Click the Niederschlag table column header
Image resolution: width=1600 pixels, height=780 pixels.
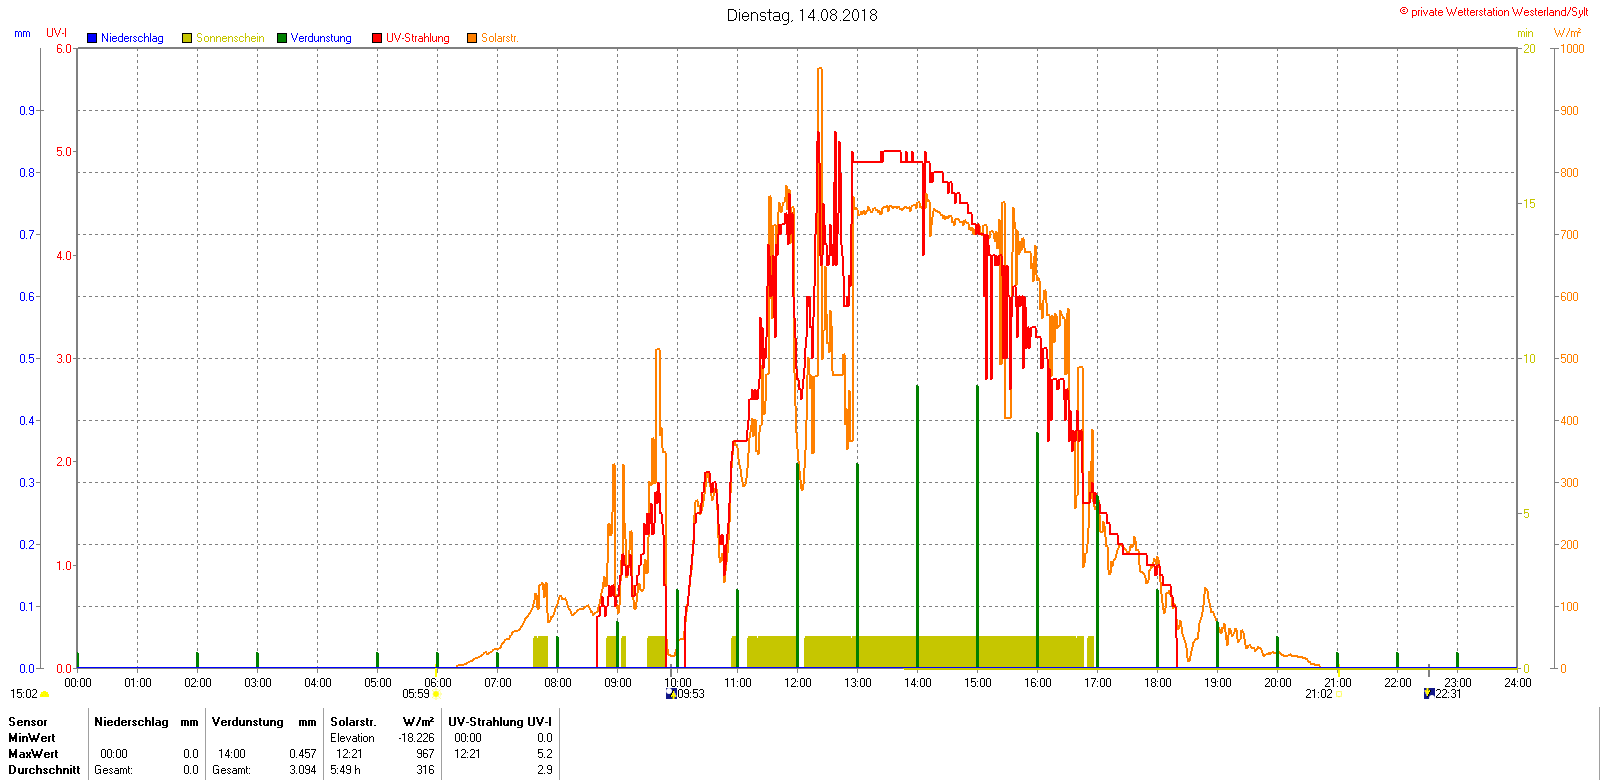pyautogui.click(x=131, y=722)
